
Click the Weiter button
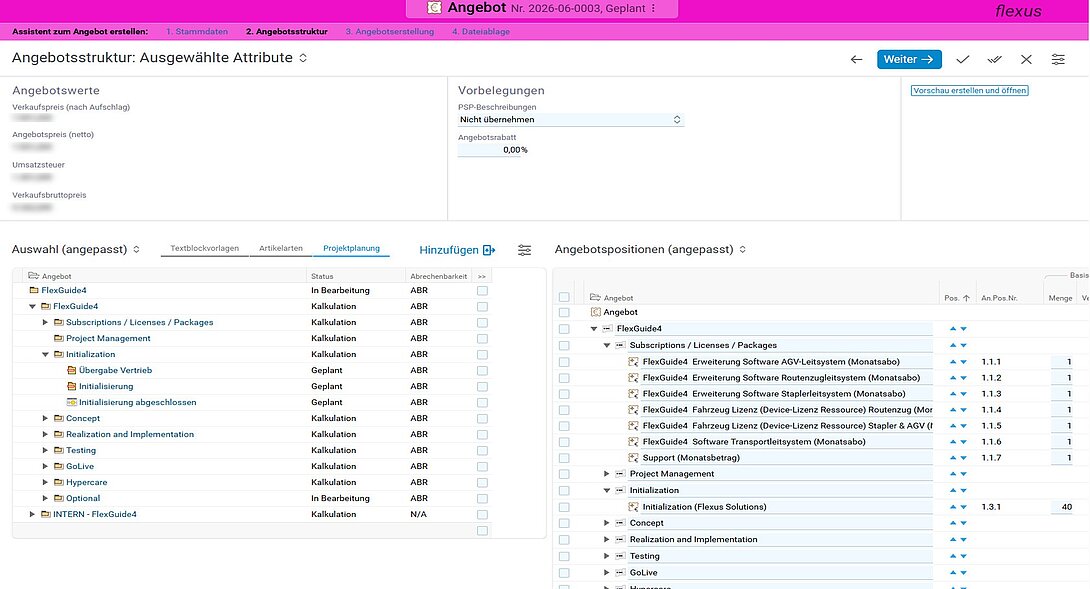click(x=909, y=60)
